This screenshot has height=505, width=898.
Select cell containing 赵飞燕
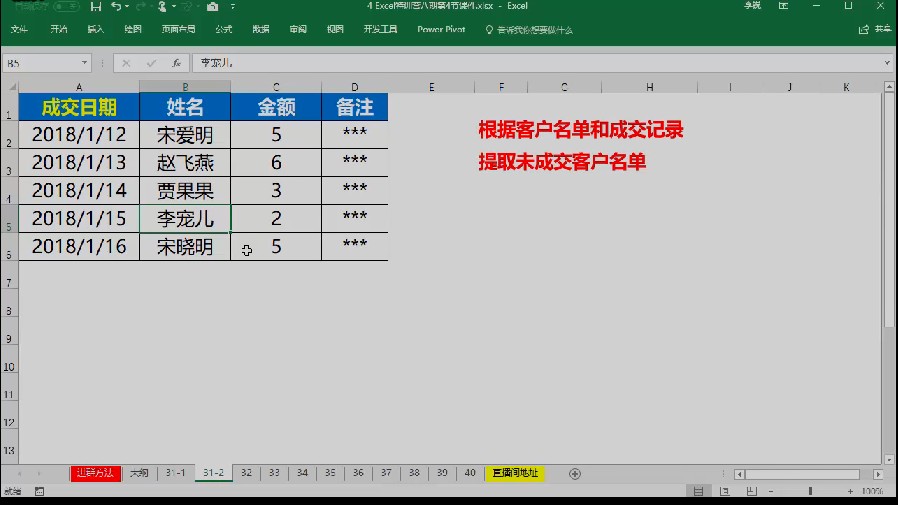point(185,163)
